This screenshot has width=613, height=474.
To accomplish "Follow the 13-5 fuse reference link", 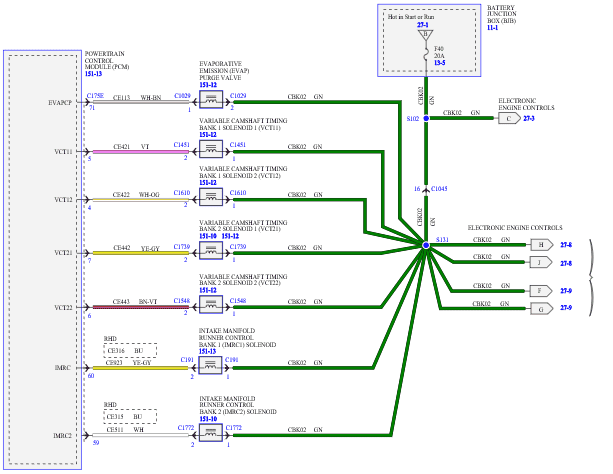I will [439, 63].
